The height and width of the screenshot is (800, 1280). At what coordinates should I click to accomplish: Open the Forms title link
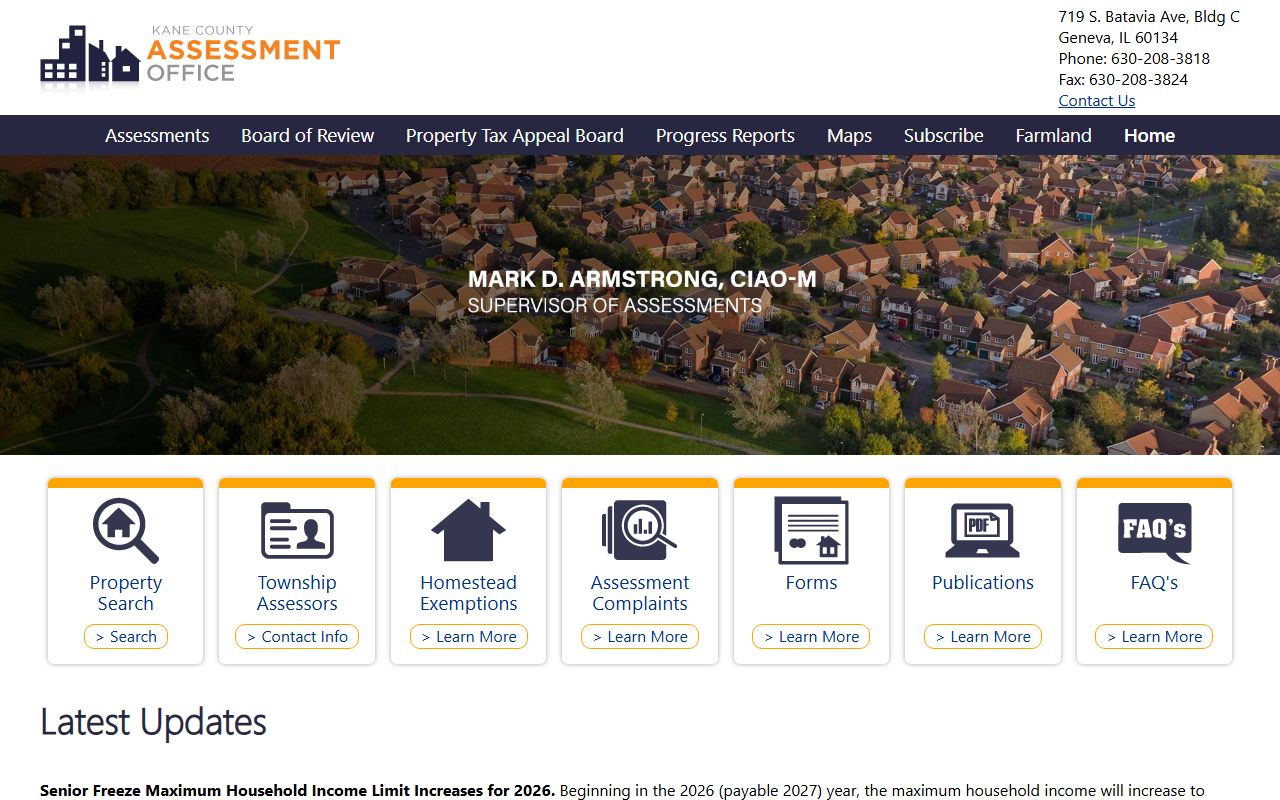point(811,583)
